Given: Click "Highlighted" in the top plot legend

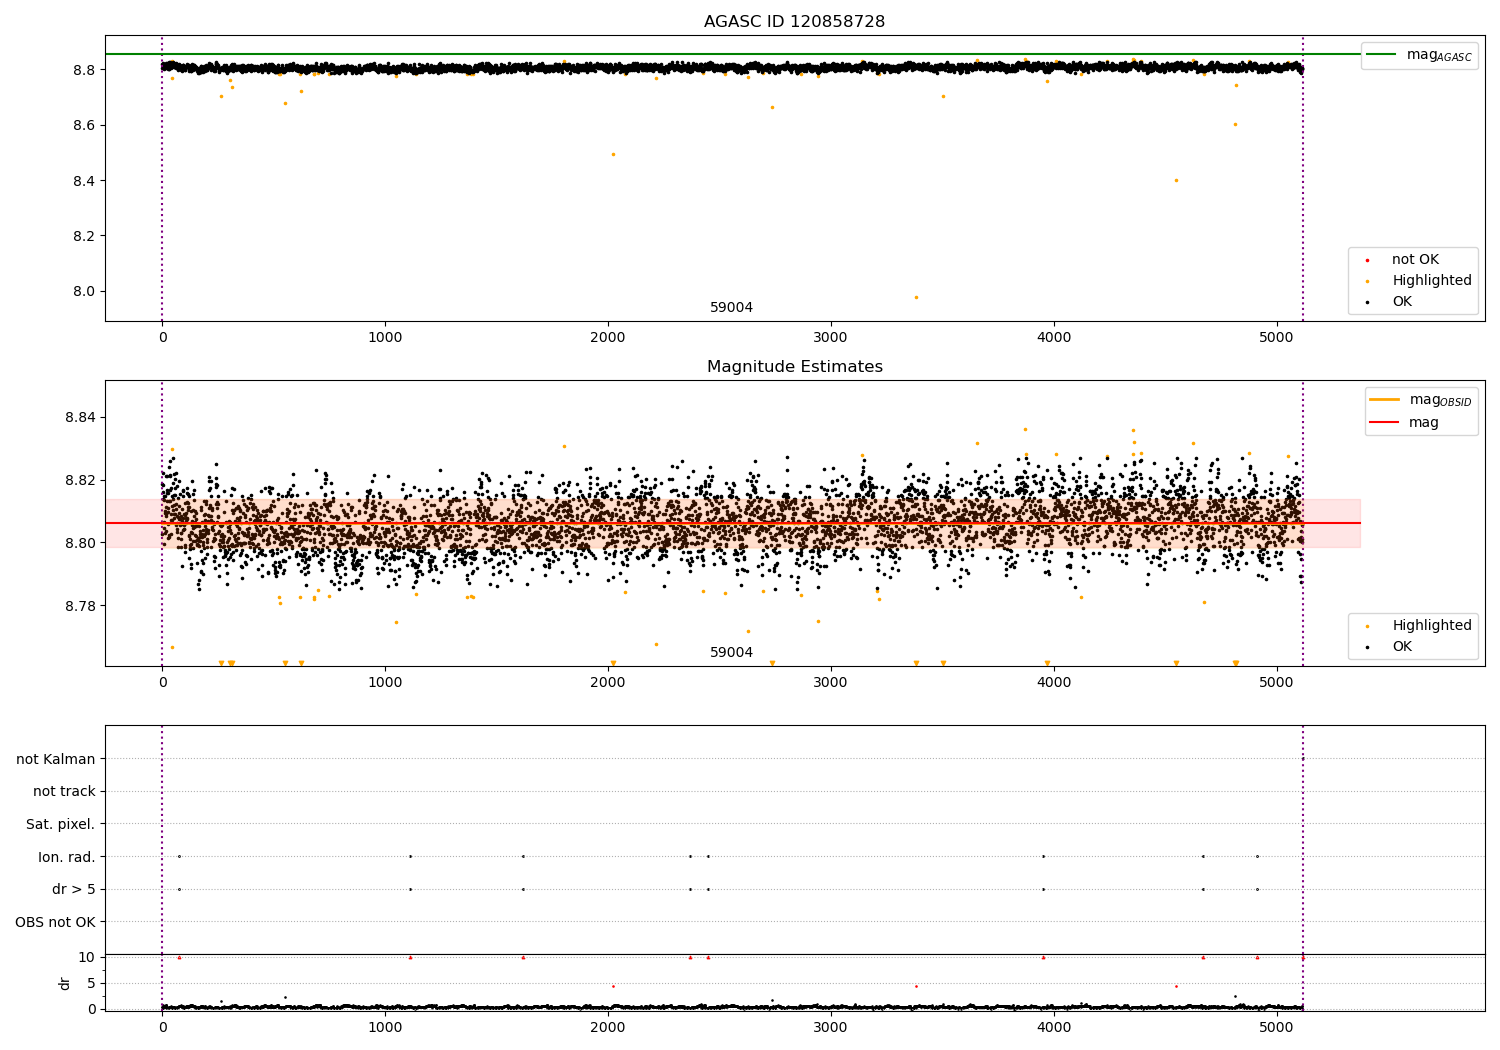Looking at the screenshot, I should pyautogui.click(x=1431, y=281).
